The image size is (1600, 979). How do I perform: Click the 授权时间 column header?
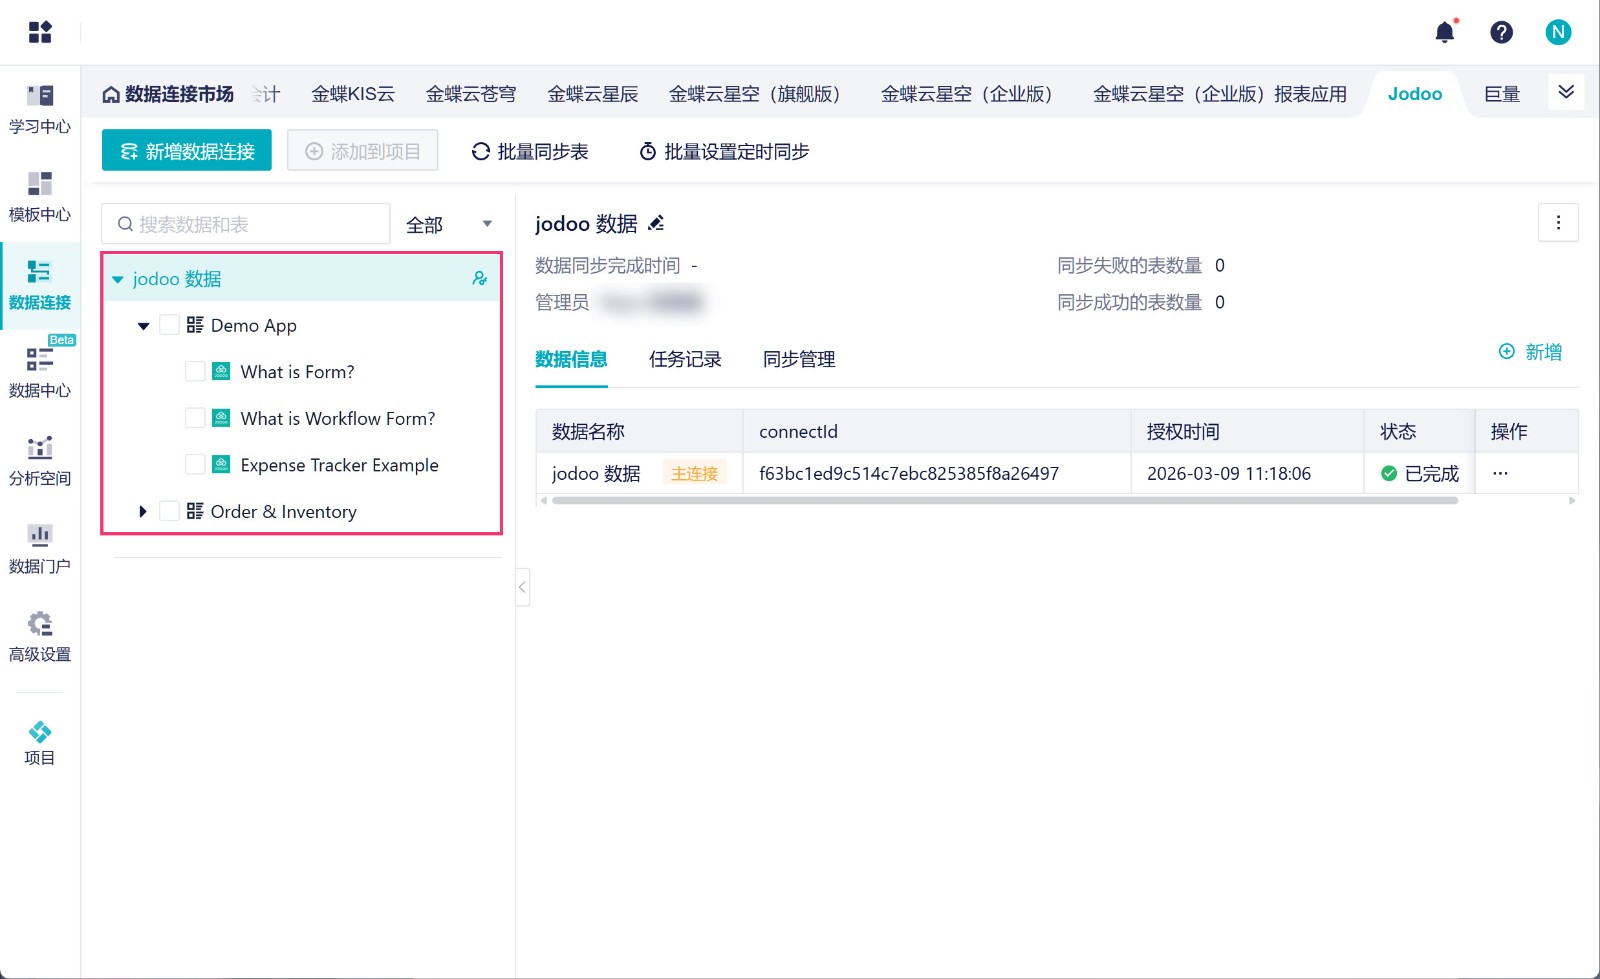click(1247, 431)
